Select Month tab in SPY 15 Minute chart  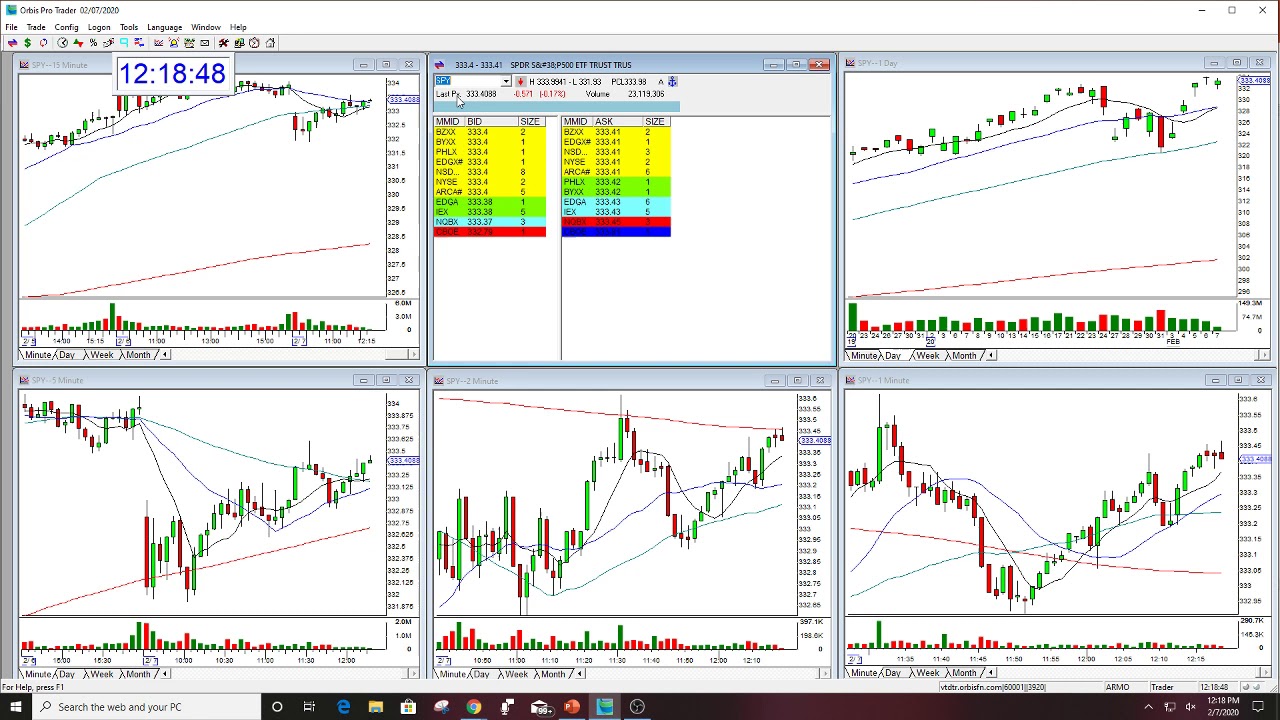(138, 355)
